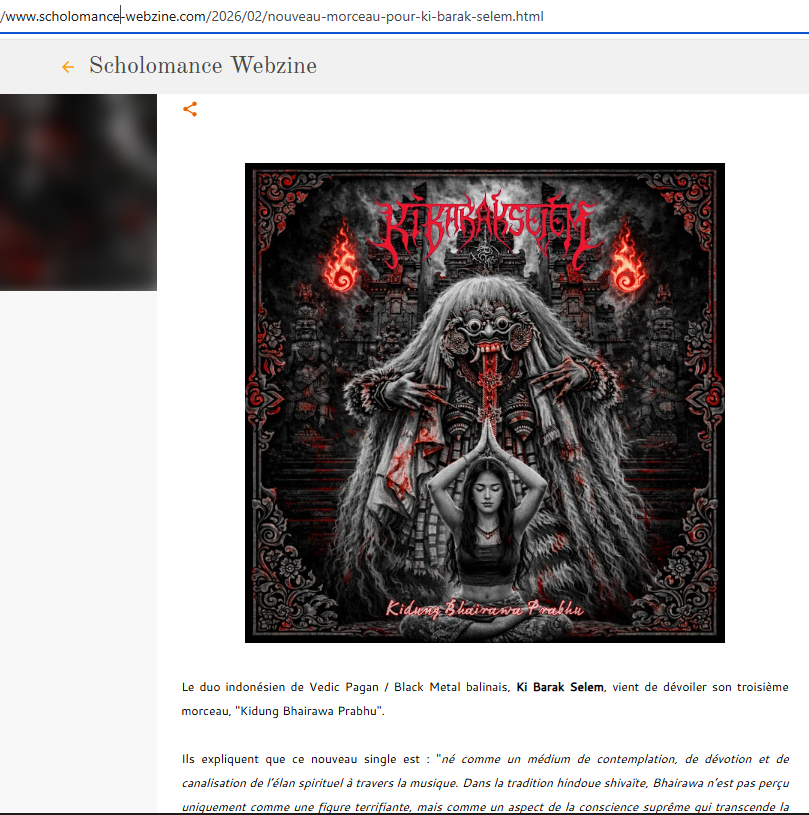Open the Ki Barak Selem album cover image

[x=485, y=403]
